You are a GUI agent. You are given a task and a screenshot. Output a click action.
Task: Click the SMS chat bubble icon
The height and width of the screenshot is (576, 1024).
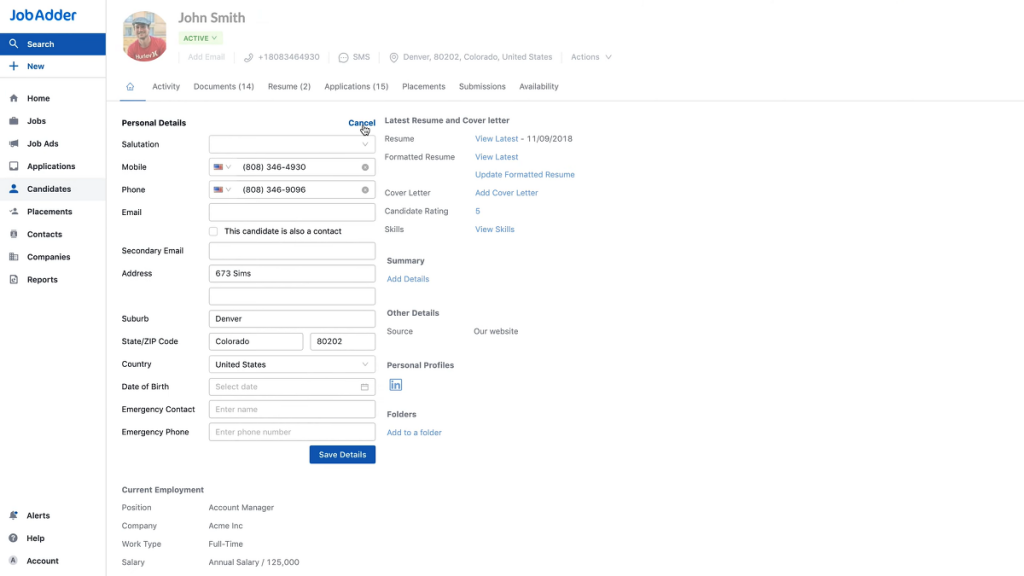344,58
